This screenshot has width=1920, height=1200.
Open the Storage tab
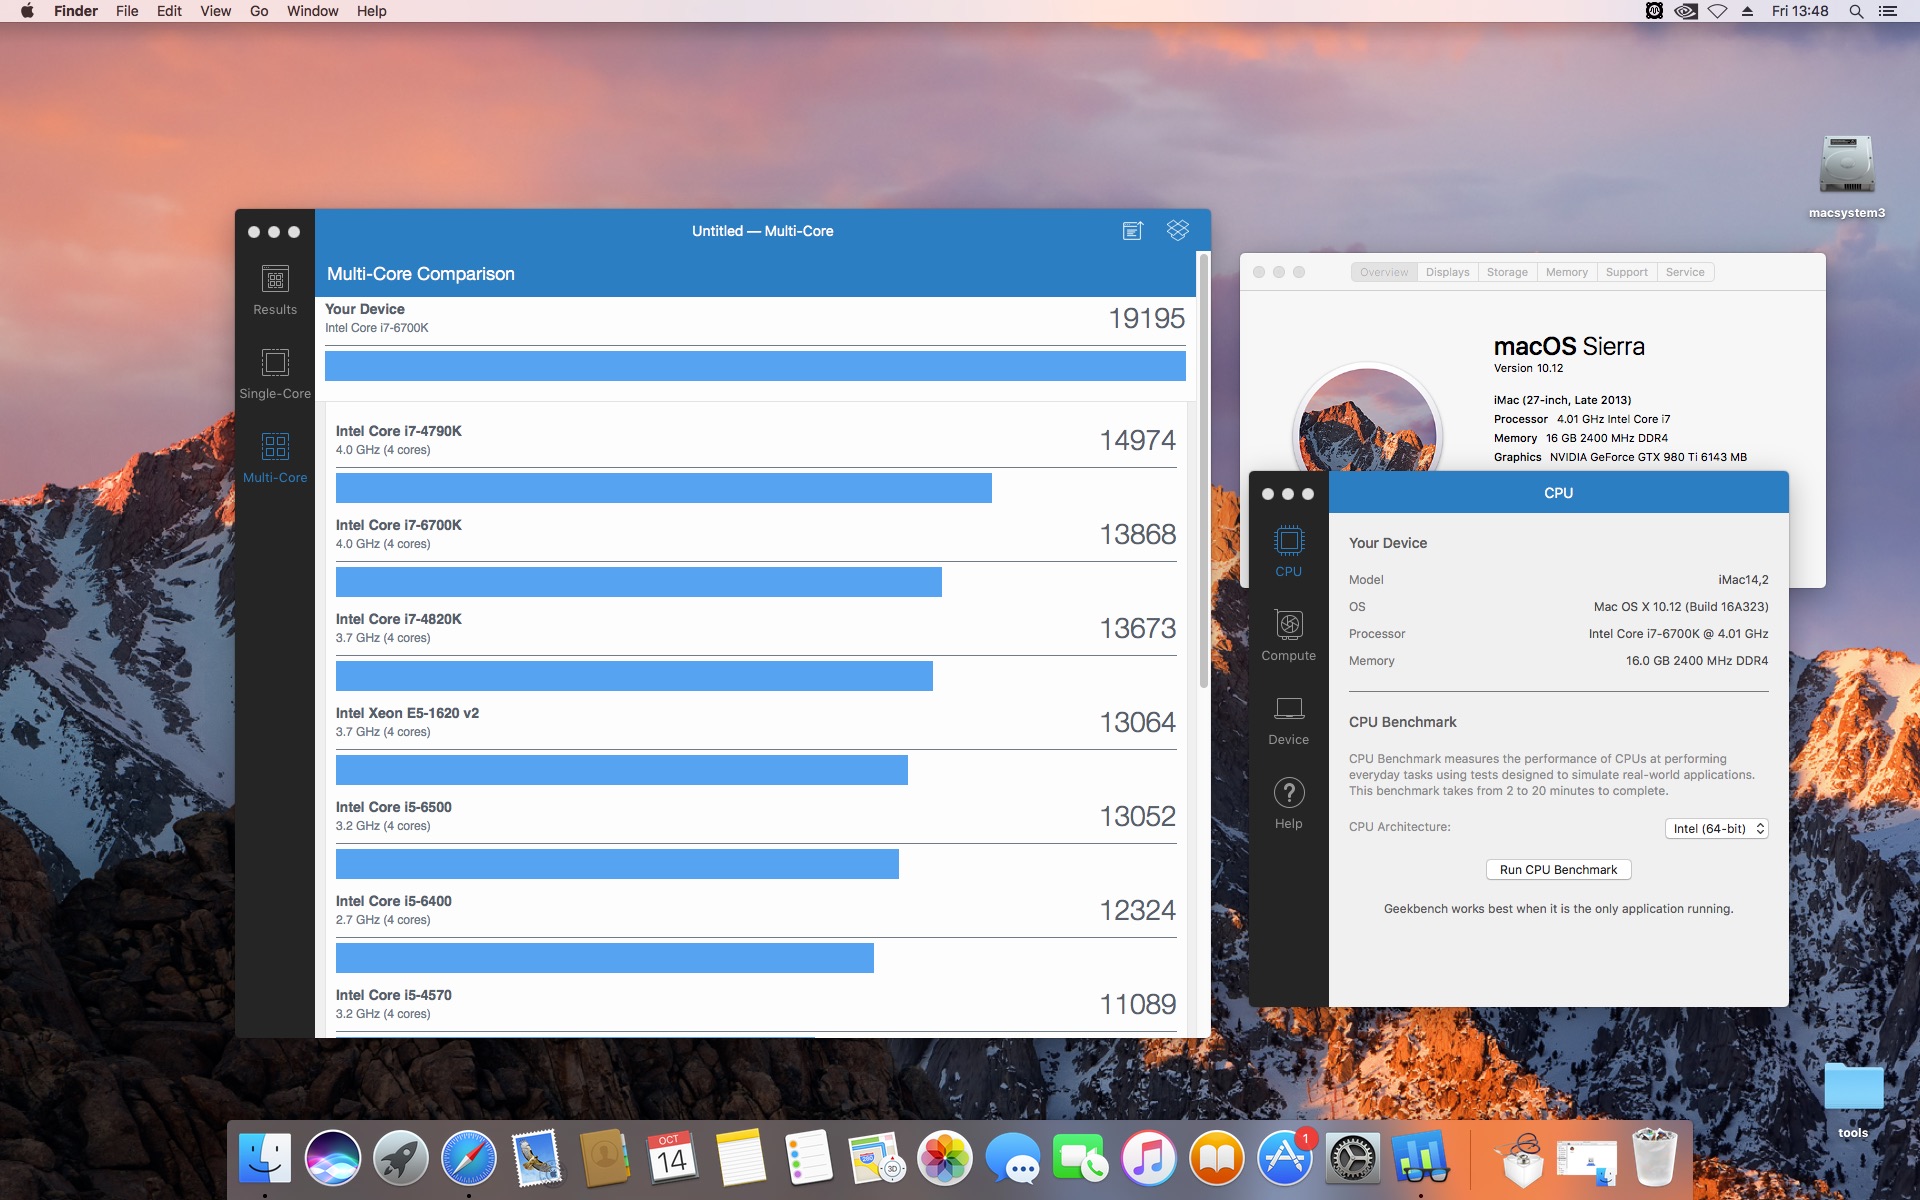[x=1506, y=272]
